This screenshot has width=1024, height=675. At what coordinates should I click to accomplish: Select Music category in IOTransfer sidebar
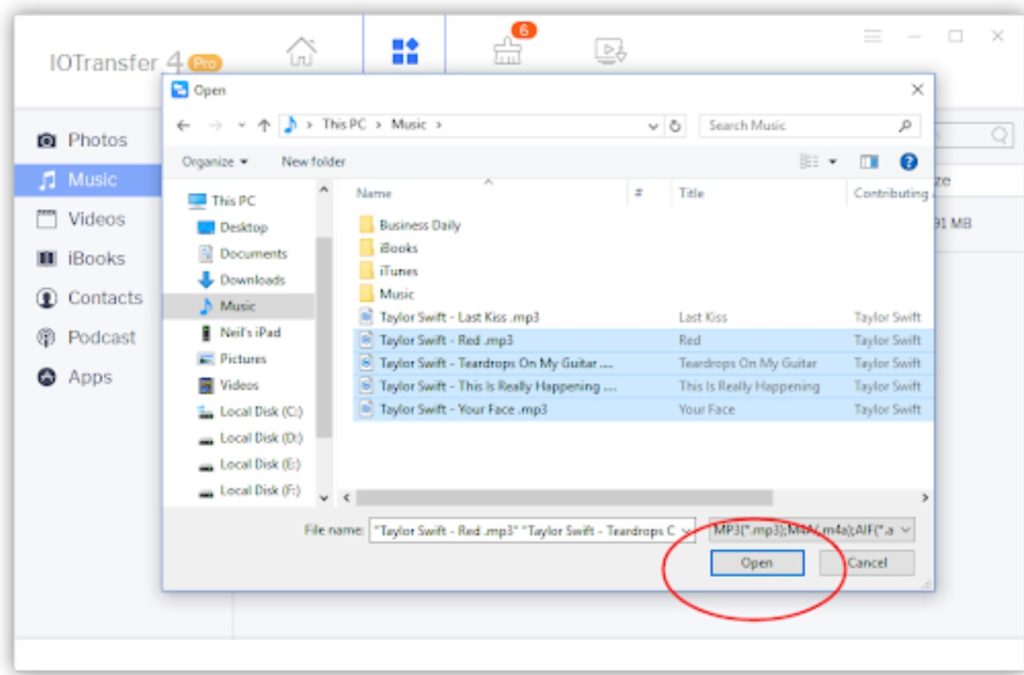click(x=88, y=180)
